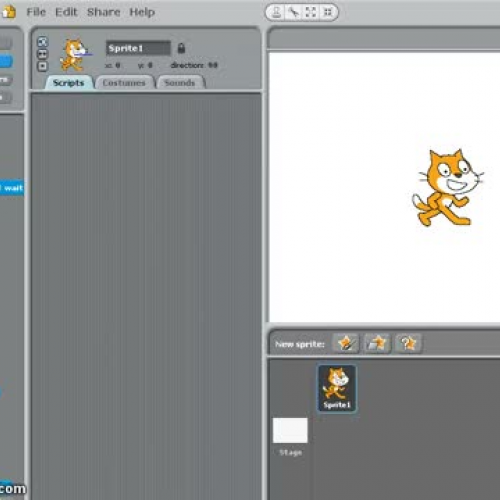Click the Sprite1 name field
Image resolution: width=500 pixels, height=500 pixels.
click(x=138, y=48)
